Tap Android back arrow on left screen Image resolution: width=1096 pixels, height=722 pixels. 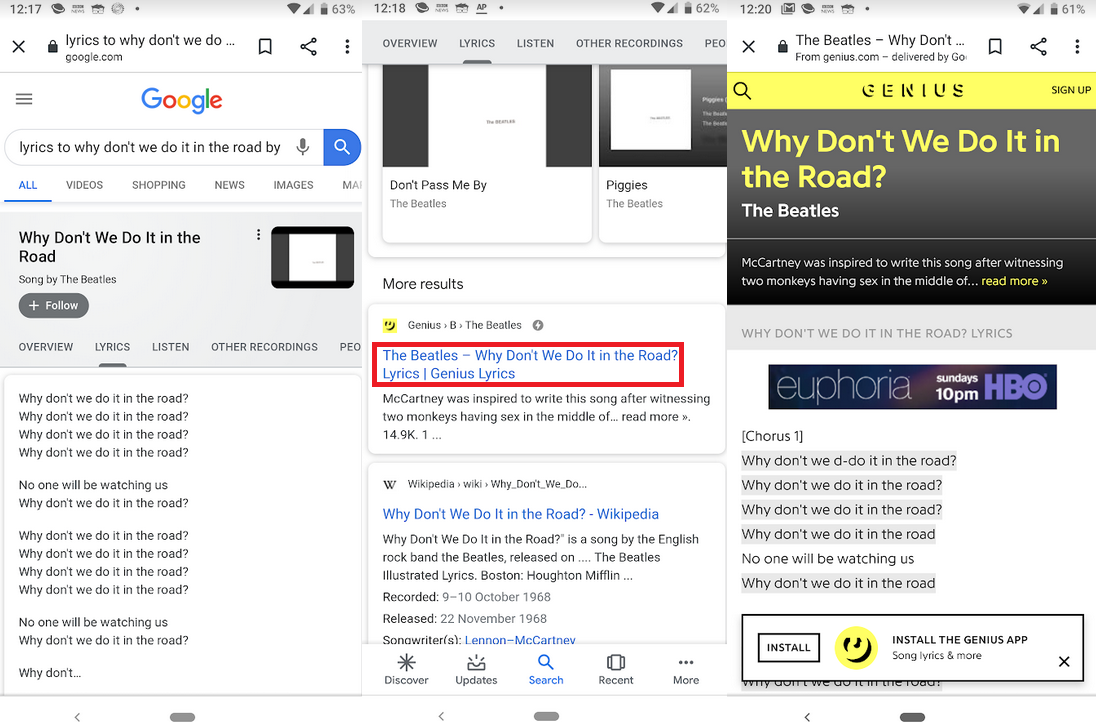pos(78,716)
